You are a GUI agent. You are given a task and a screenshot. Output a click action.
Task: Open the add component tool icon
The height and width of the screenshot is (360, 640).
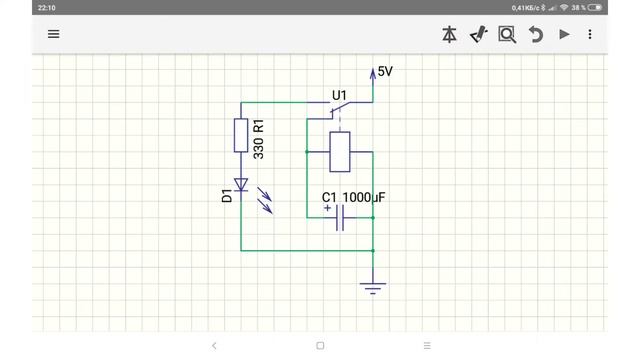click(x=449, y=34)
